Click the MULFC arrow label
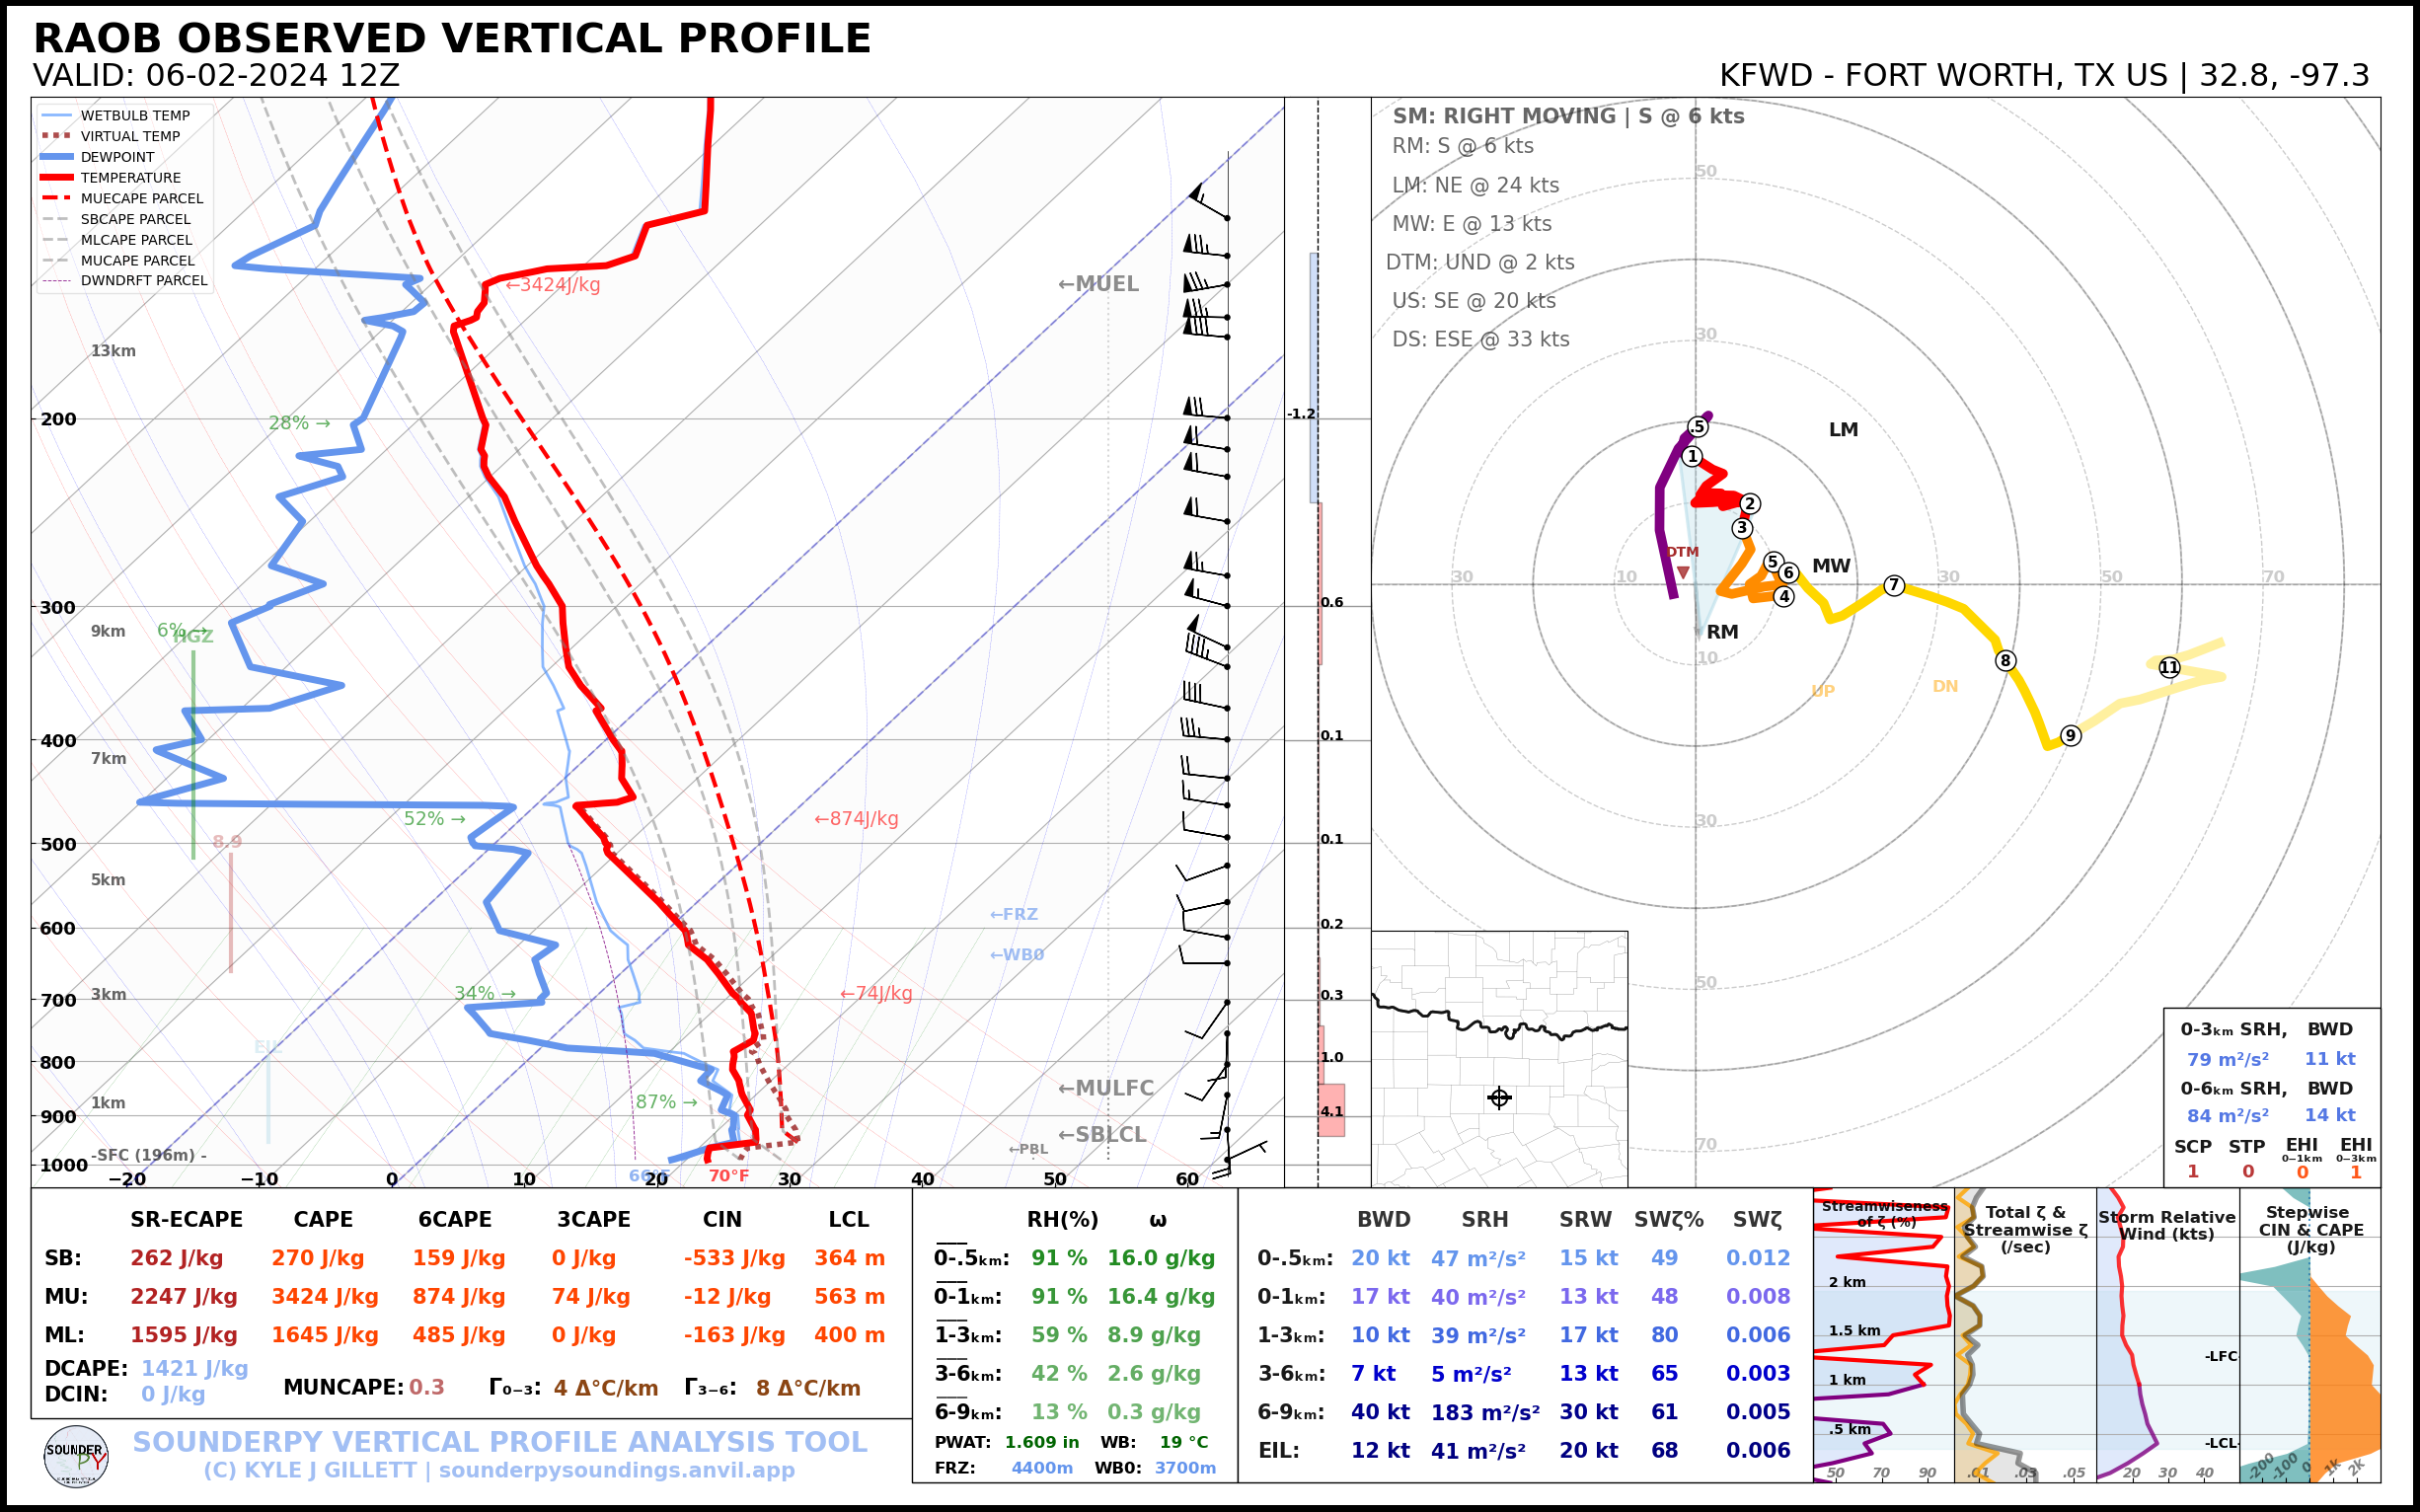This screenshot has width=2420, height=1512. point(1105,1088)
